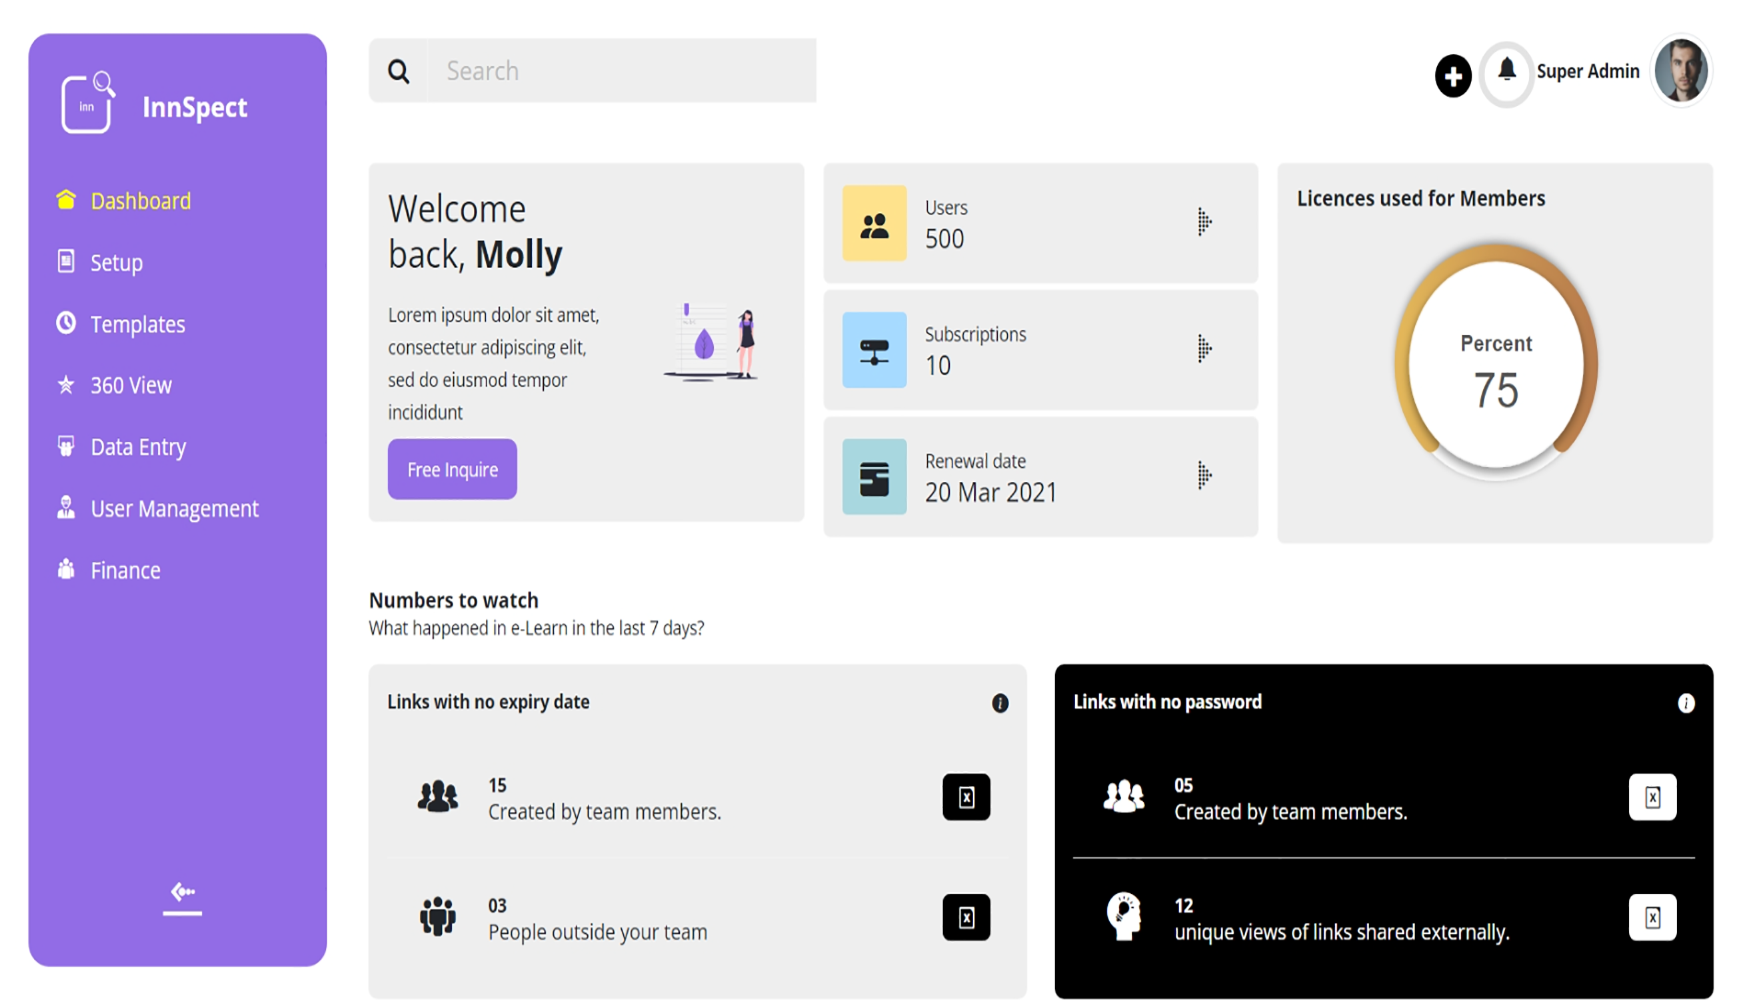The image size is (1755, 1000).
Task: Click the InnSpect logo icon
Action: pyautogui.click(x=87, y=103)
